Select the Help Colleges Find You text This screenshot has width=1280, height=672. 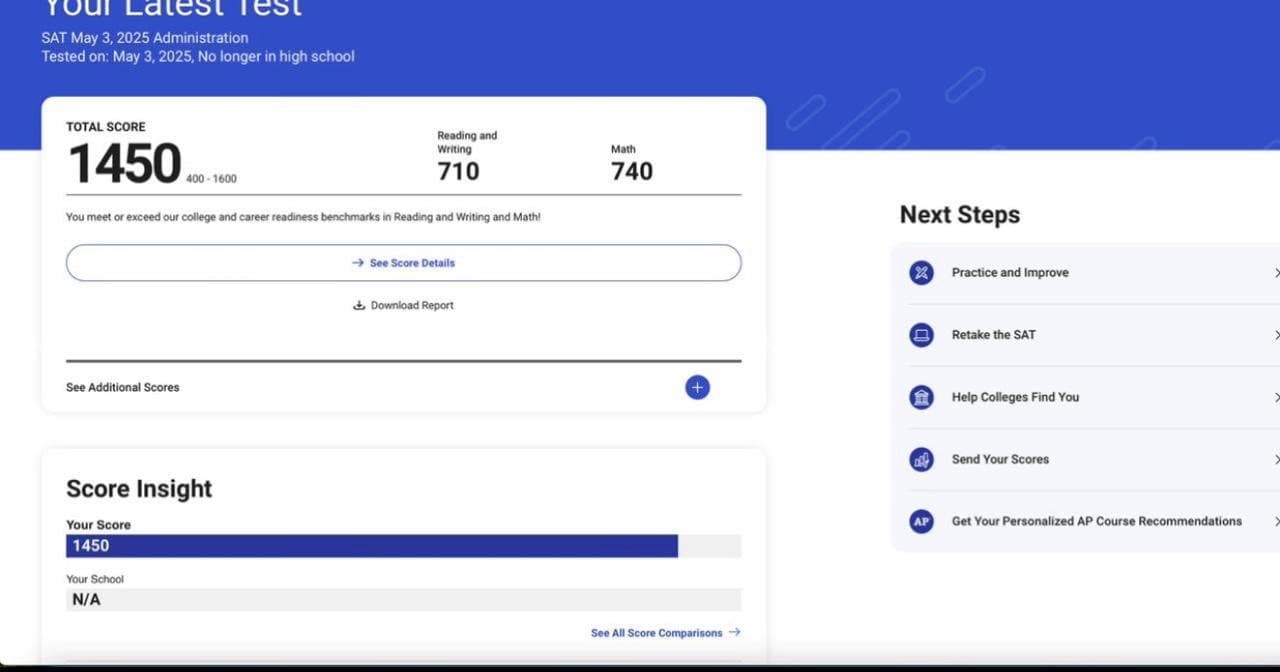coord(1015,397)
